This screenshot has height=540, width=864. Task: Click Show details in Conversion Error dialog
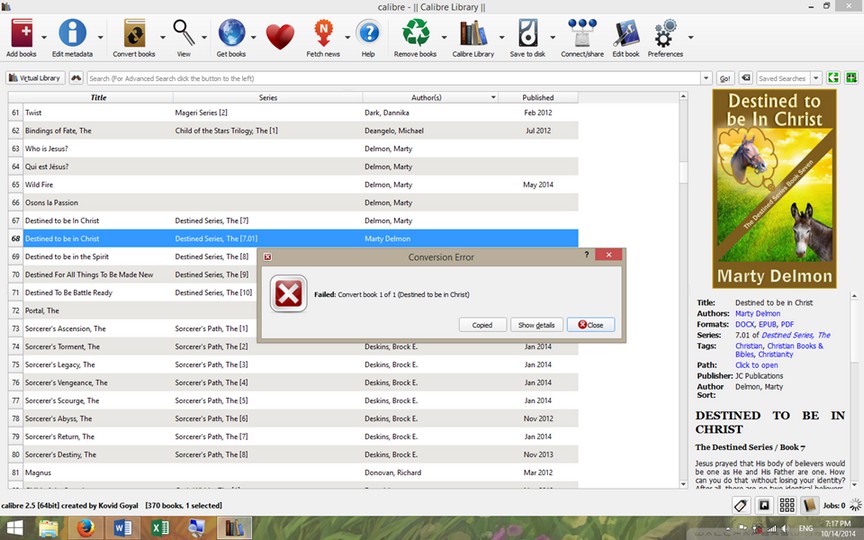pyautogui.click(x=536, y=325)
